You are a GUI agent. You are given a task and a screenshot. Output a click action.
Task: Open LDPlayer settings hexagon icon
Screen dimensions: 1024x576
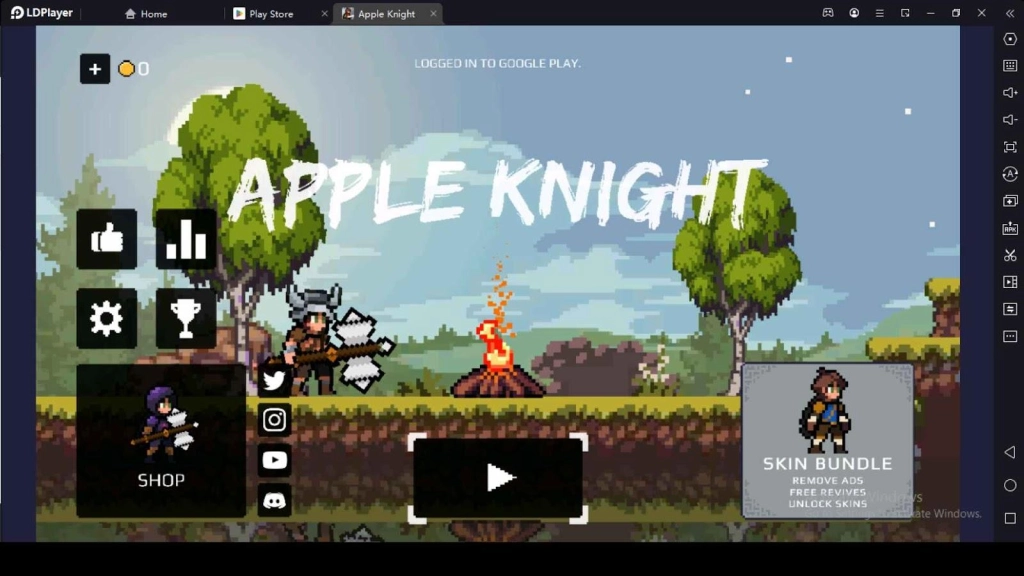coord(1010,39)
